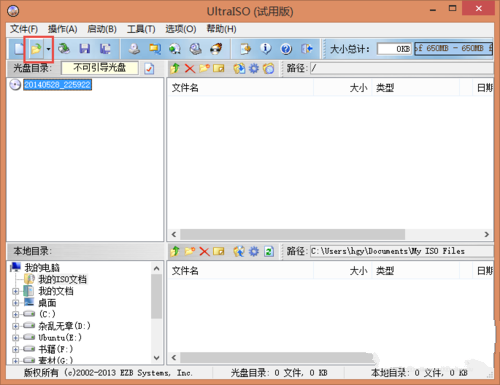
Task: Open the 选项(O) menu
Action: tap(181, 29)
